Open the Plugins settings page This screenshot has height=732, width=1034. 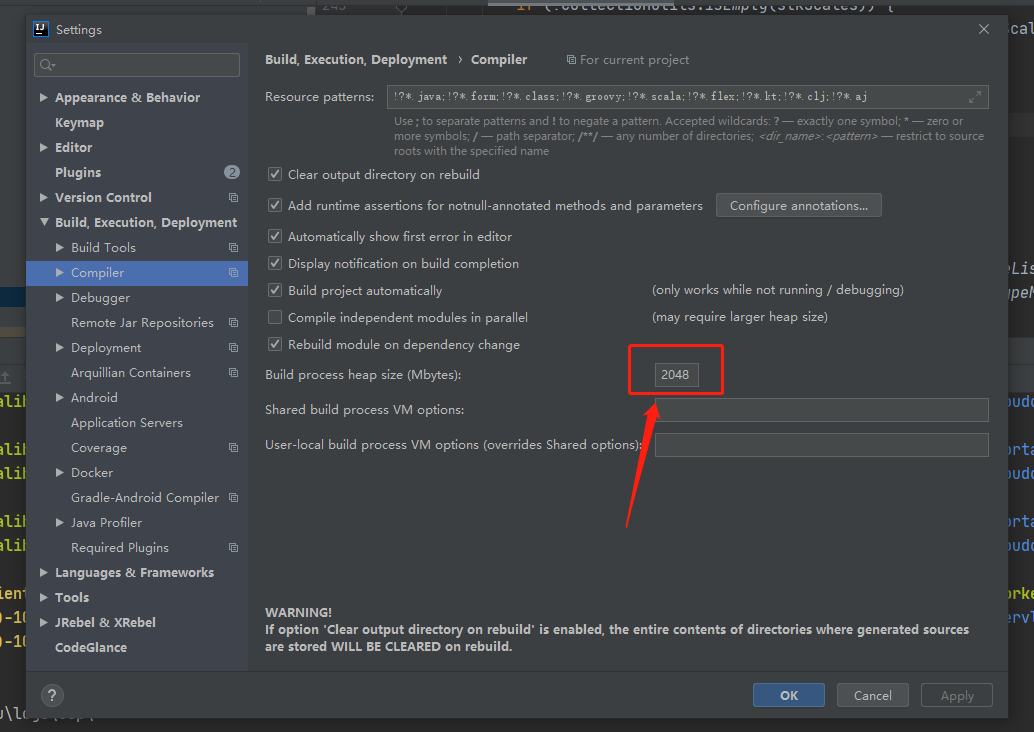click(x=78, y=172)
